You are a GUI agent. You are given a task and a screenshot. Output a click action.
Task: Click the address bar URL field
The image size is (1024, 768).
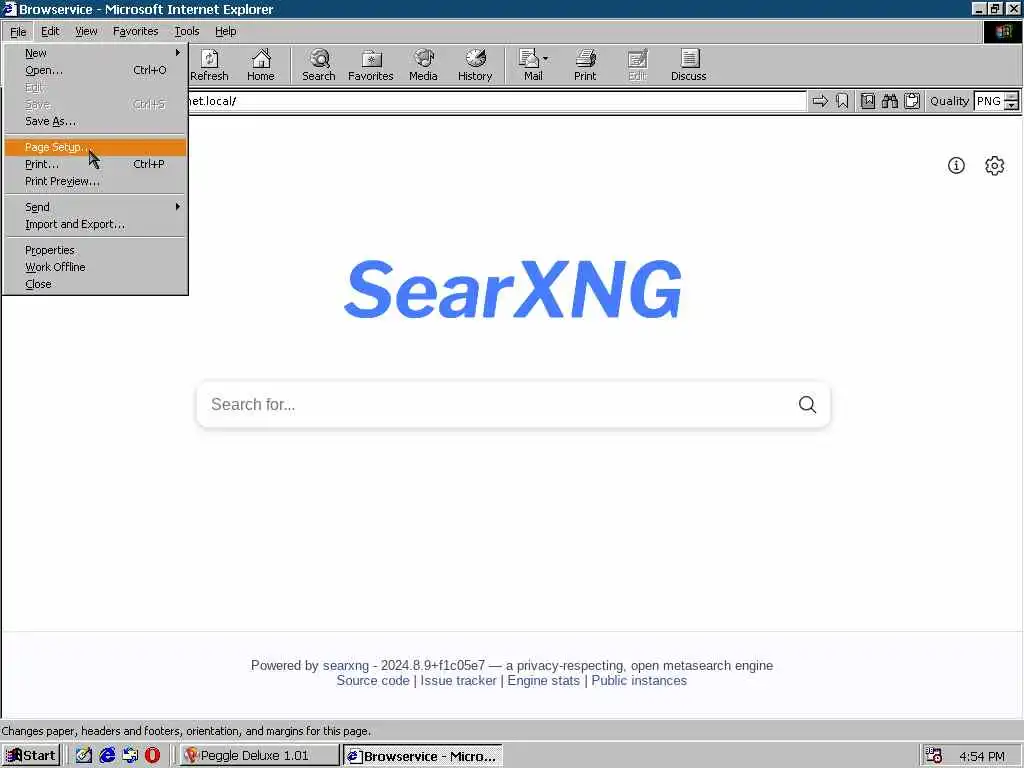click(x=496, y=101)
